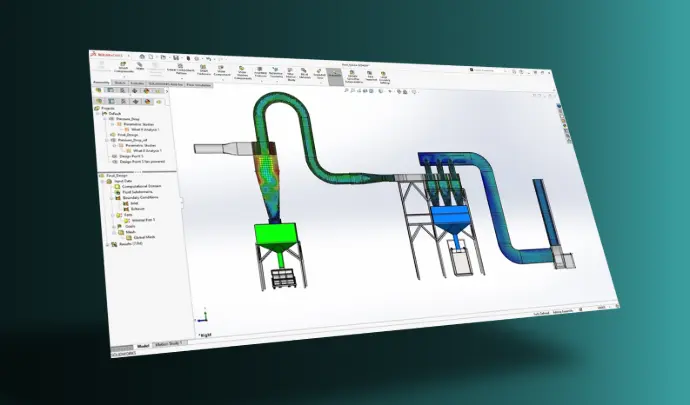690x405 pixels.
Task: Click the green hopper in the model
Action: coord(275,238)
